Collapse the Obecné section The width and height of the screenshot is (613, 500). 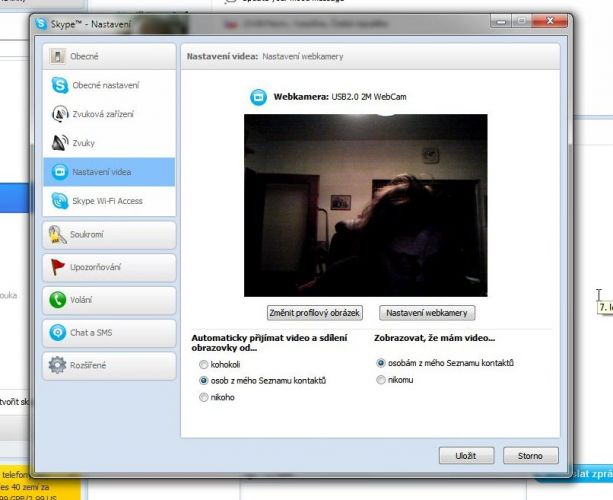click(x=109, y=56)
